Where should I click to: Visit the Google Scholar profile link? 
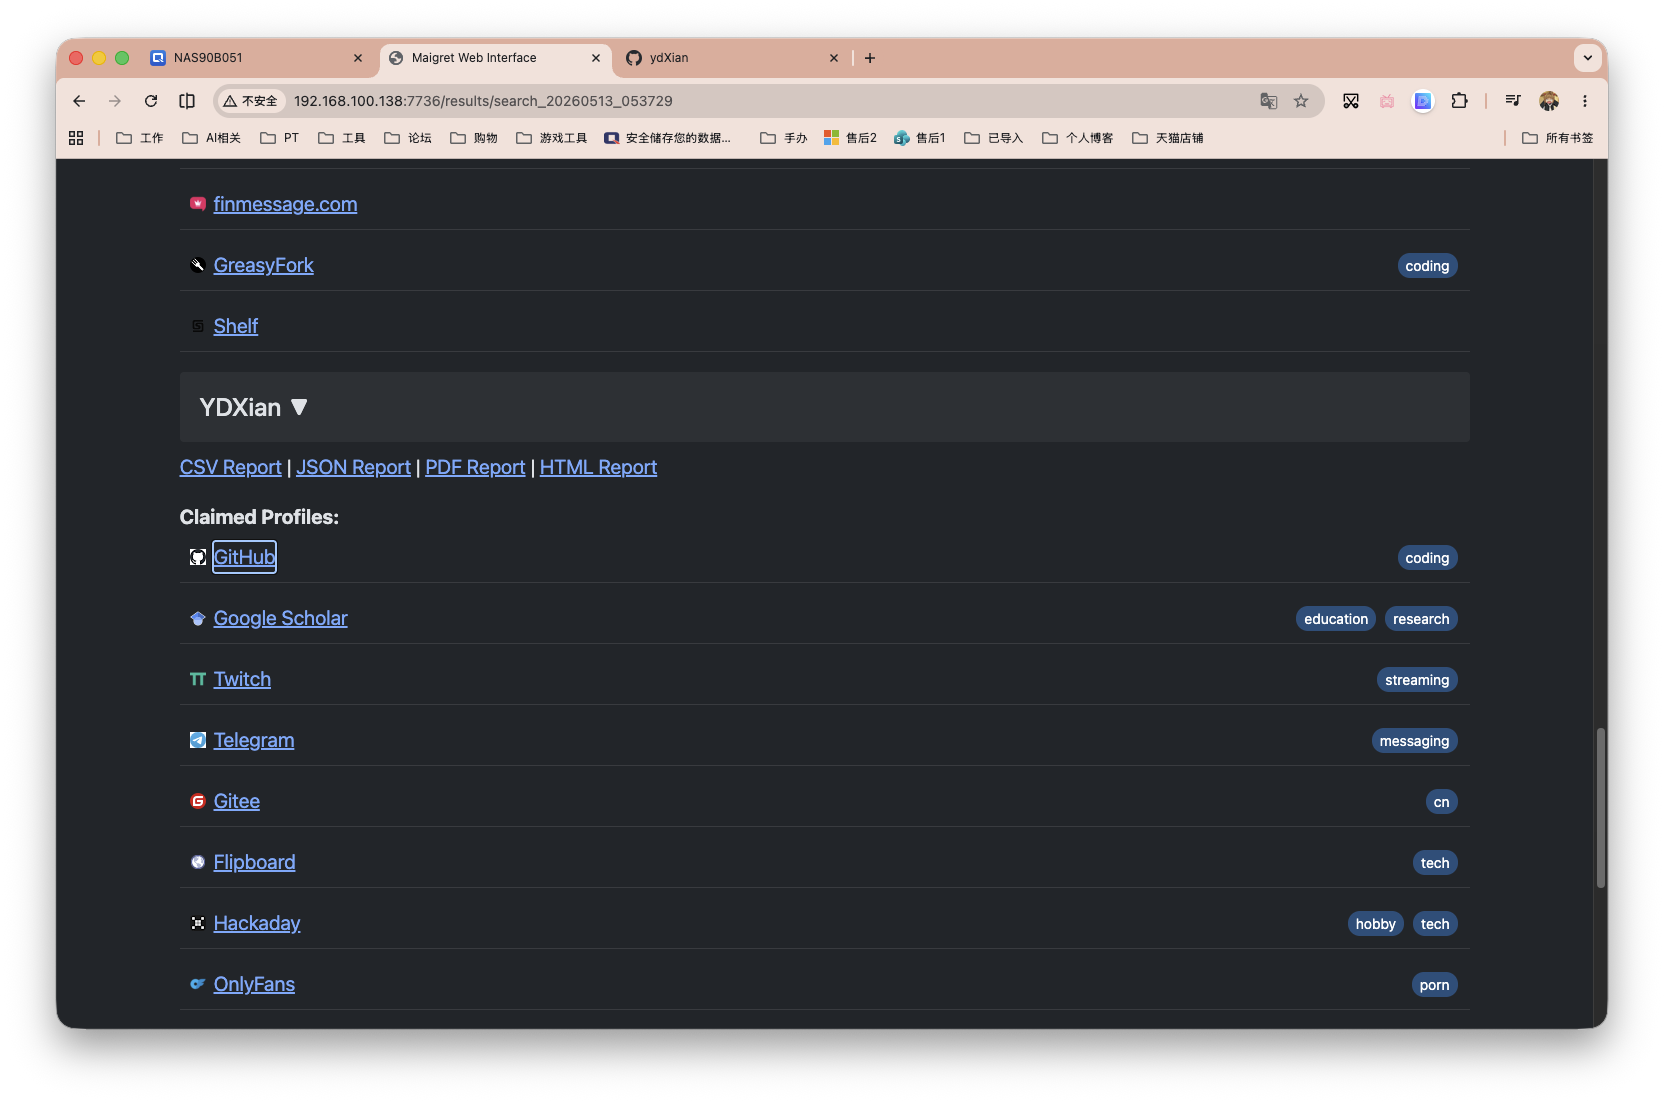(280, 618)
